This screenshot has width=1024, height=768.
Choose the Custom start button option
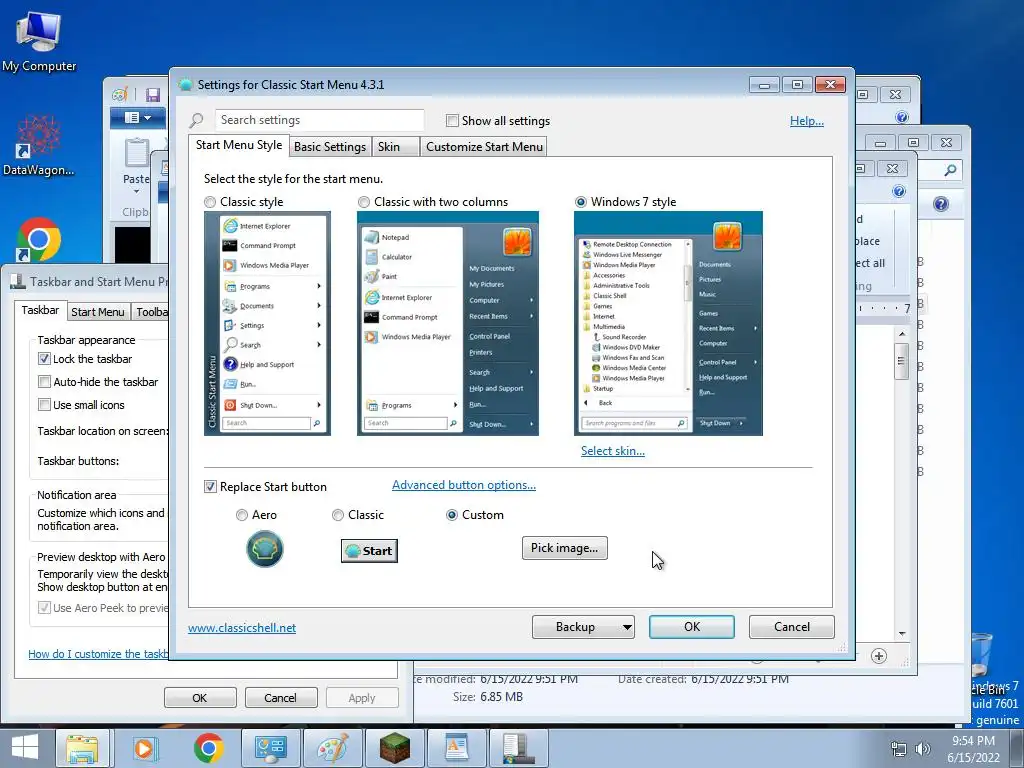pos(451,515)
